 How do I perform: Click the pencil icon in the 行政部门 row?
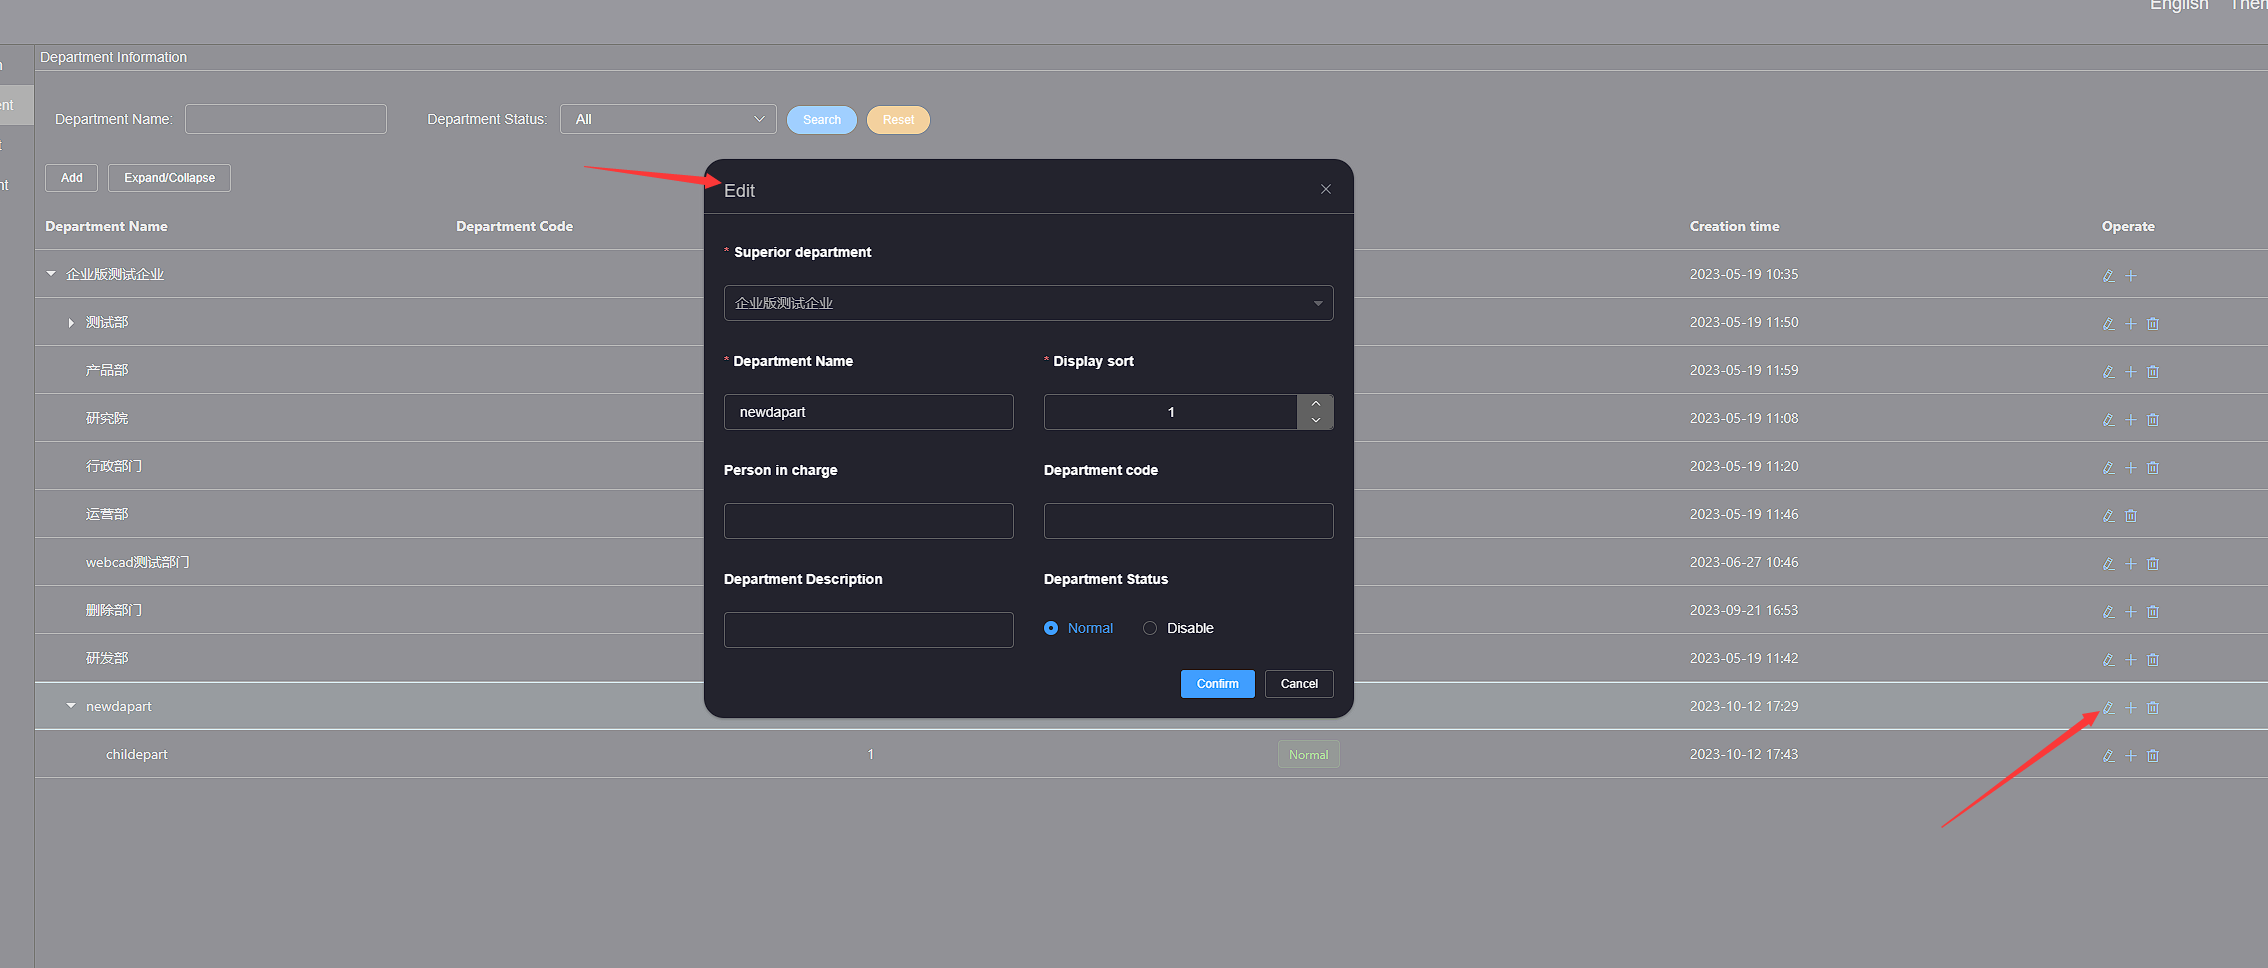click(2108, 468)
